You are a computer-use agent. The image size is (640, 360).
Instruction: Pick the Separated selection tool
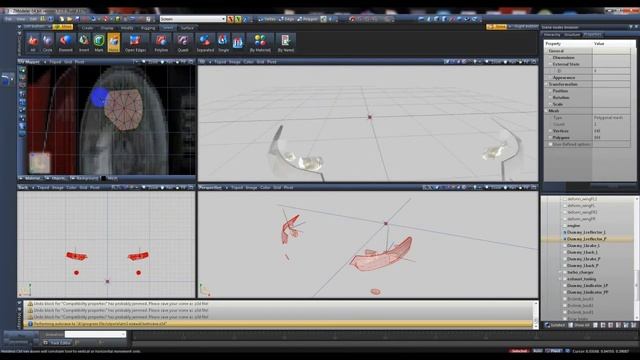pyautogui.click(x=205, y=43)
